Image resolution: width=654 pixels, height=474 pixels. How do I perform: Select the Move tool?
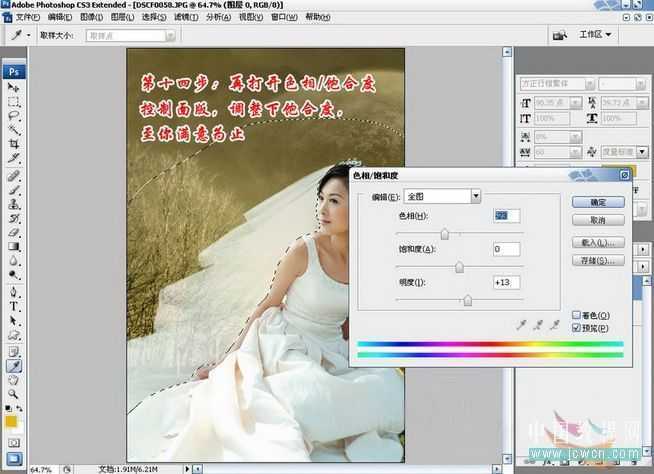click(13, 88)
